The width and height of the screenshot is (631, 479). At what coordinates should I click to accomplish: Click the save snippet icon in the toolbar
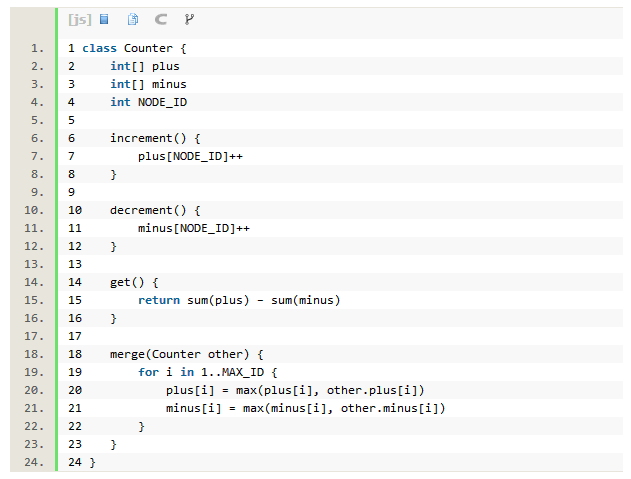[x=104, y=19]
